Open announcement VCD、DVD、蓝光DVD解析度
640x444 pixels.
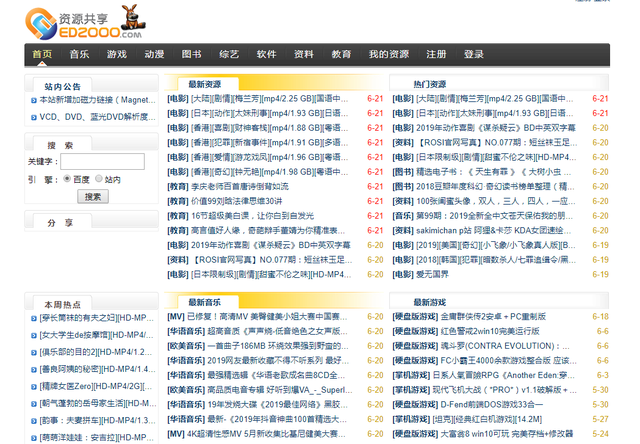(x=98, y=117)
